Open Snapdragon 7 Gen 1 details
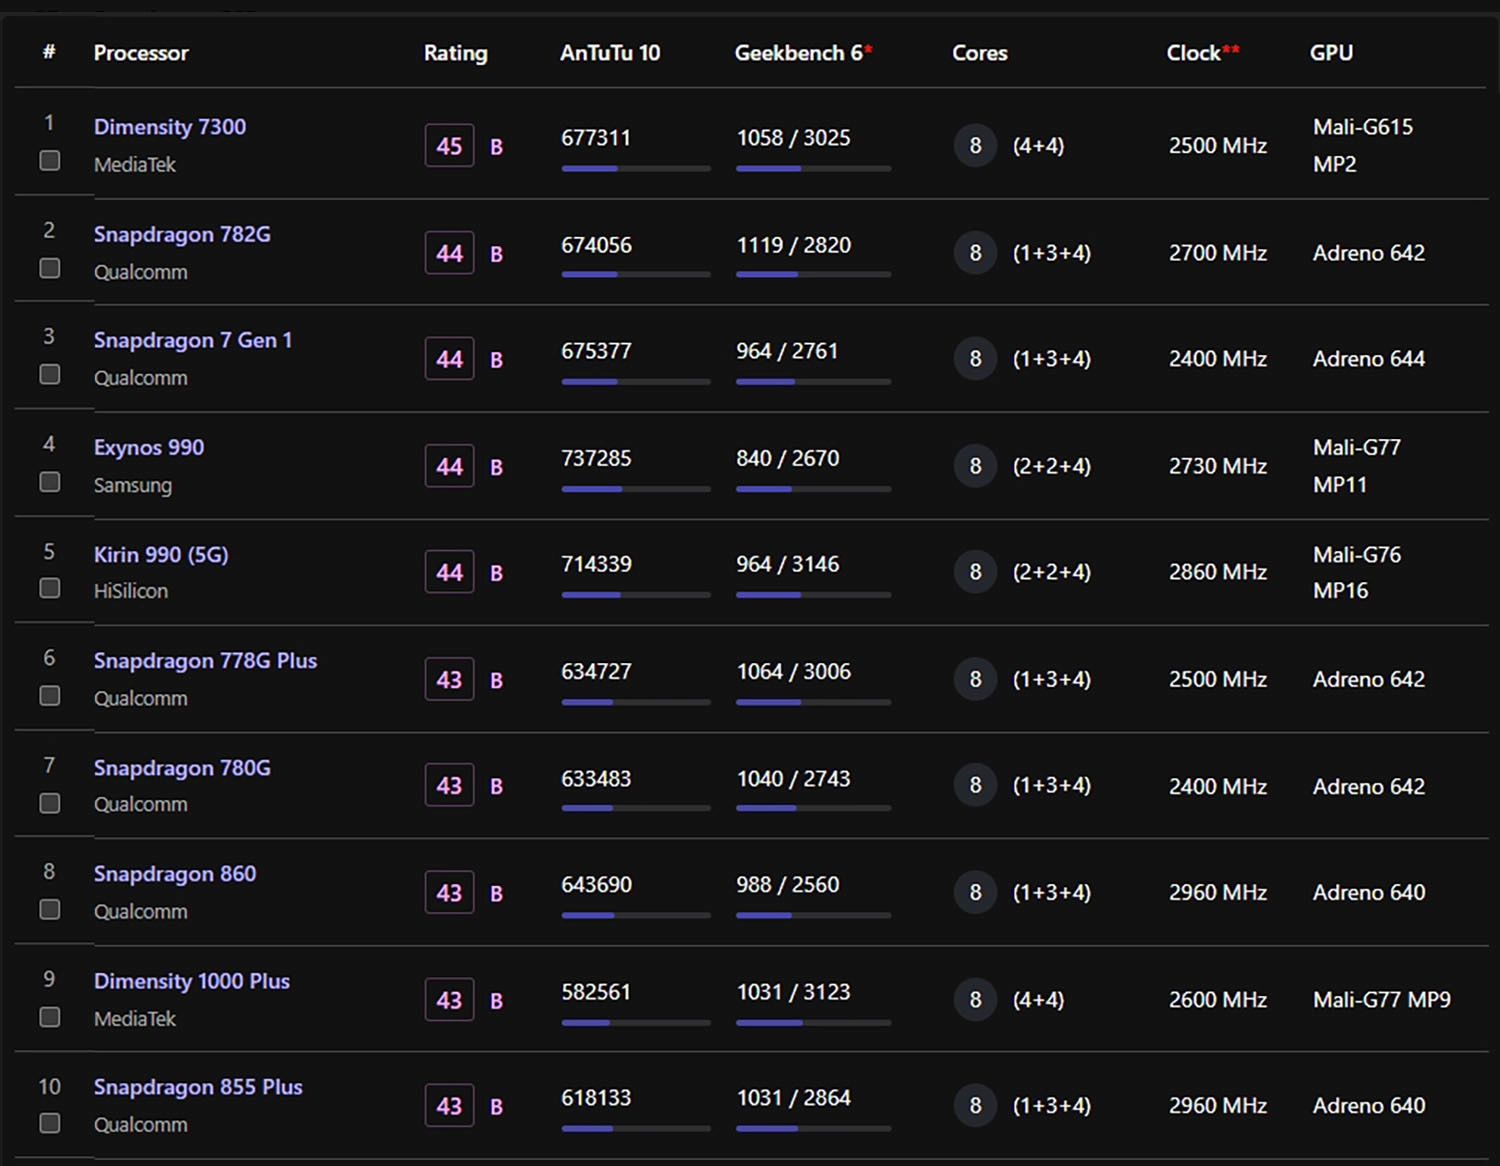 pyautogui.click(x=193, y=340)
